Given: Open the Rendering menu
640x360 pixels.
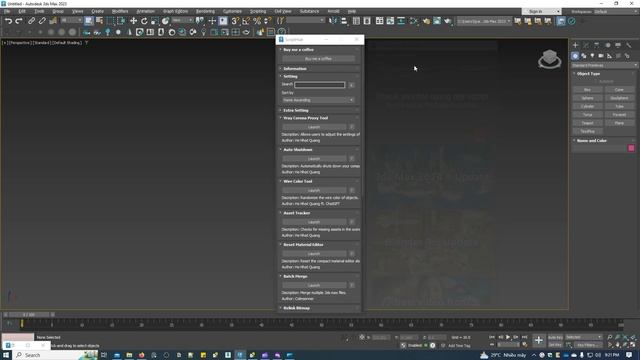Looking at the screenshot, I should pos(205,11).
